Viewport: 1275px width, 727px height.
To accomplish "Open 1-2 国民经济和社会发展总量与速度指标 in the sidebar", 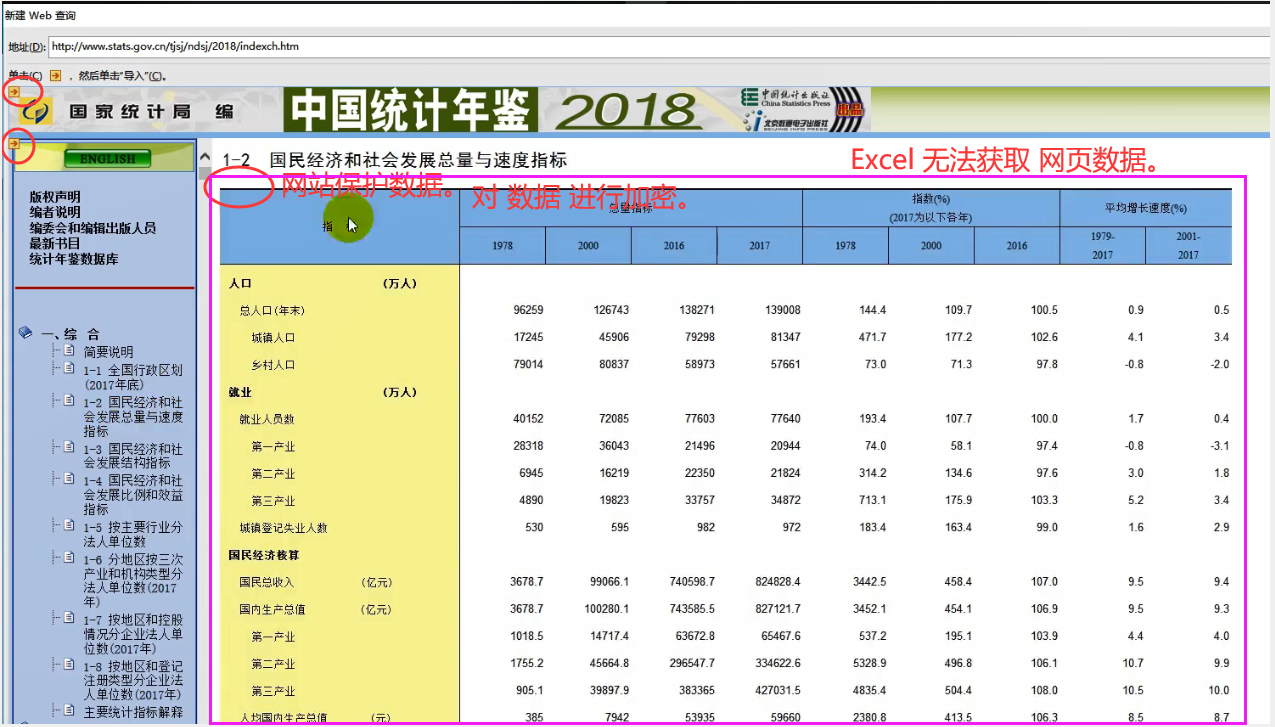I will [133, 416].
